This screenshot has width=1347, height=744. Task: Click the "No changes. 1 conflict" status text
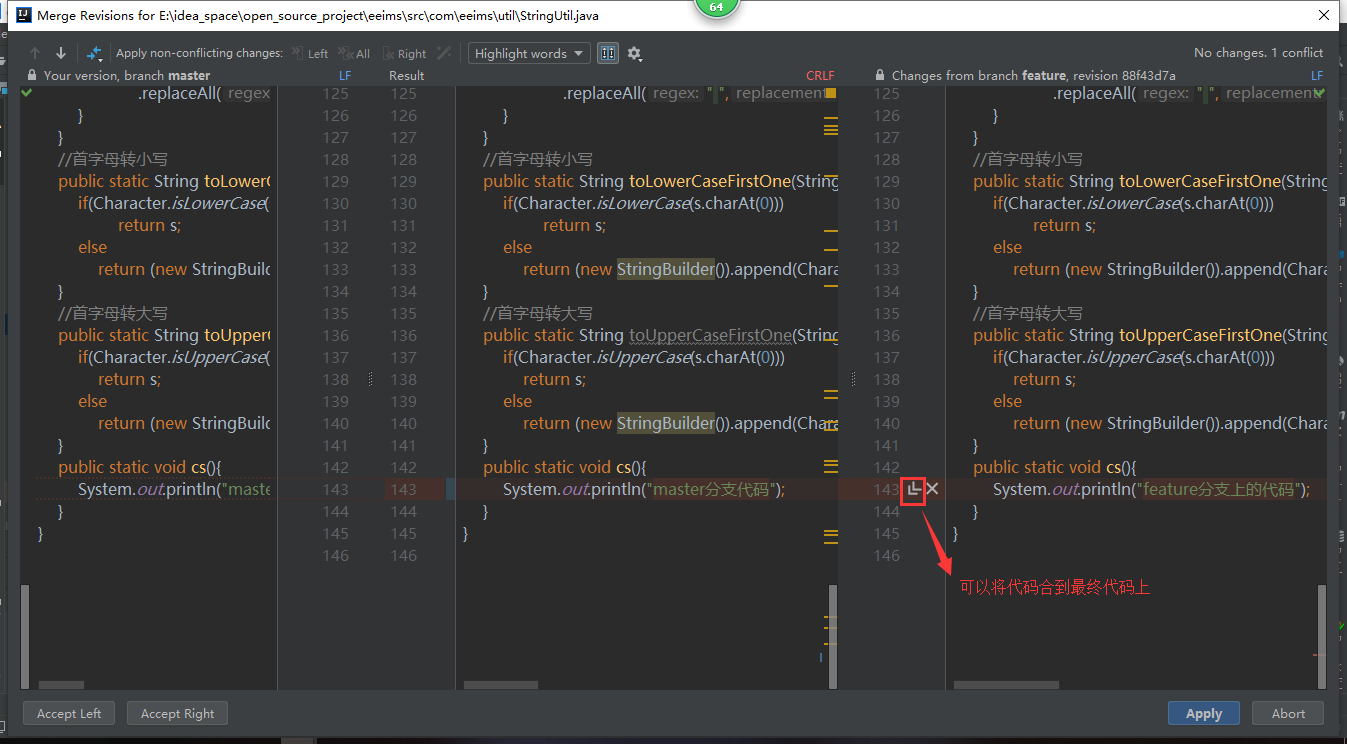pyautogui.click(x=1258, y=53)
